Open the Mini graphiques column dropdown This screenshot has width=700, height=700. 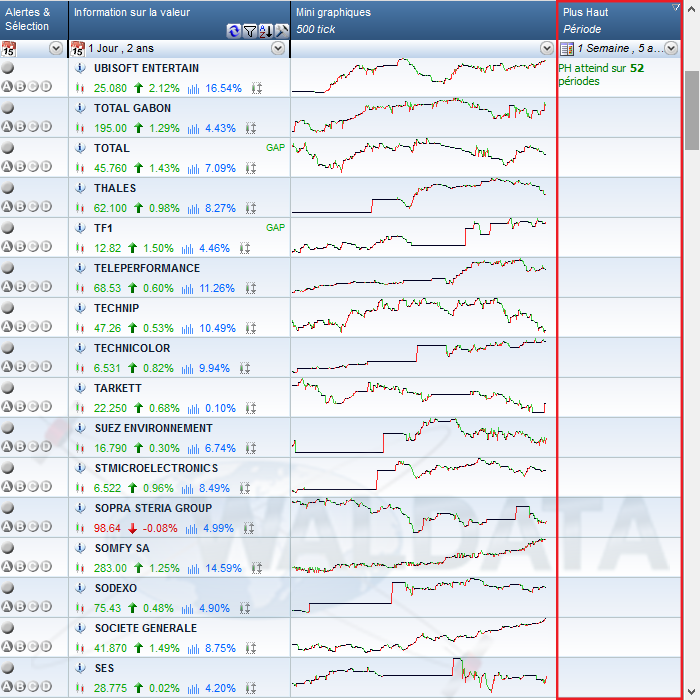point(546,48)
